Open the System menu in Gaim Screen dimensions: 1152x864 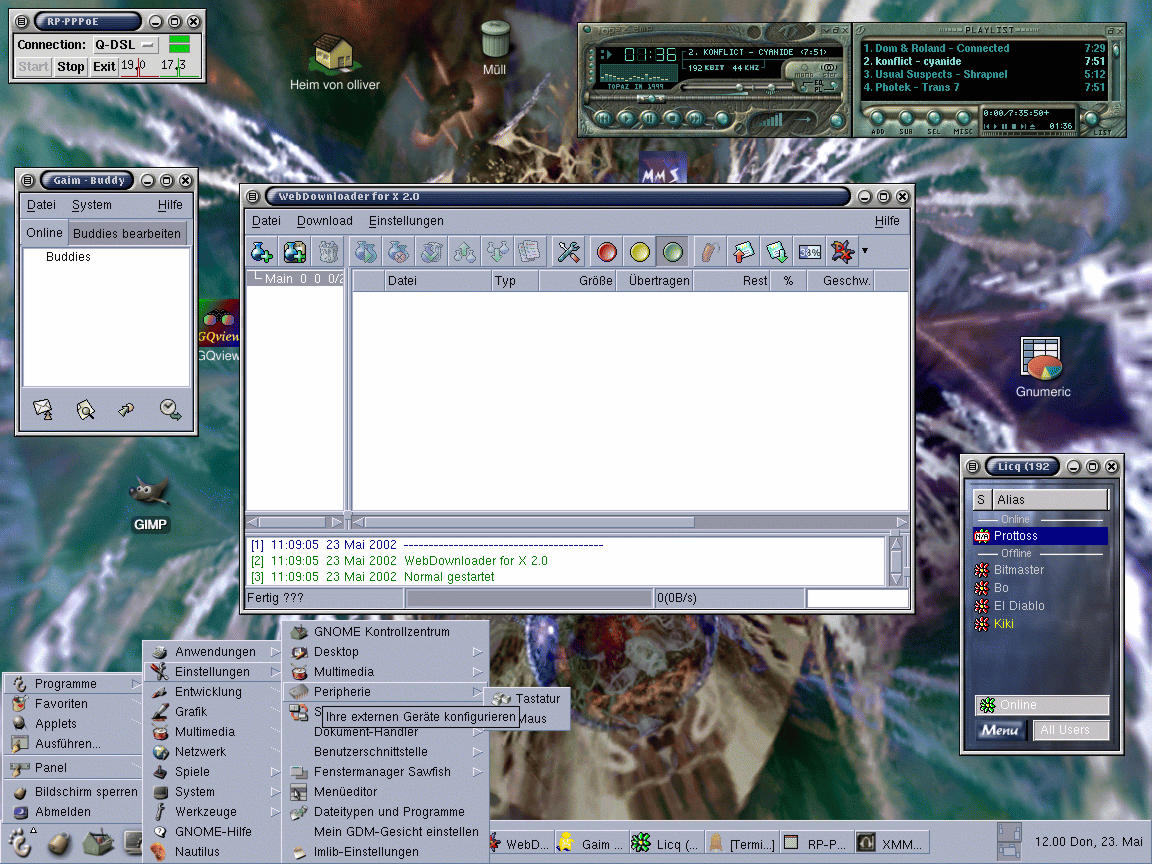coord(92,205)
